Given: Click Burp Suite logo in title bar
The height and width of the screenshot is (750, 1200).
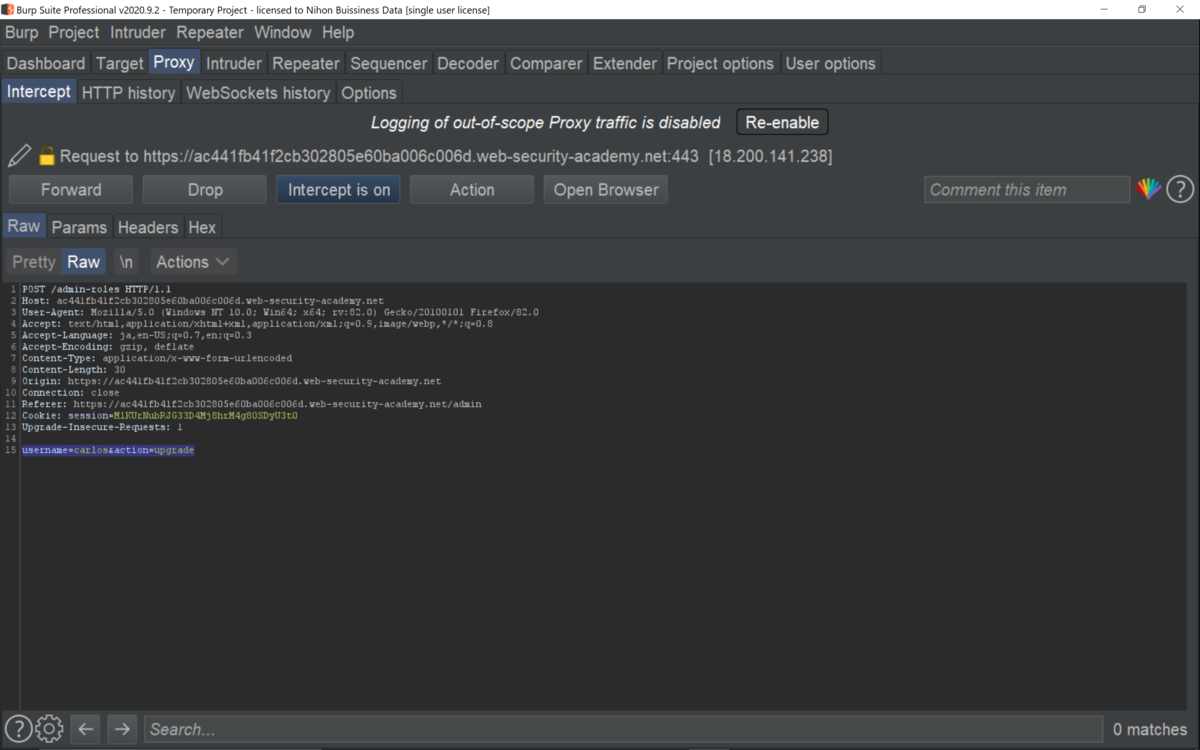Looking at the screenshot, I should click(x=8, y=9).
